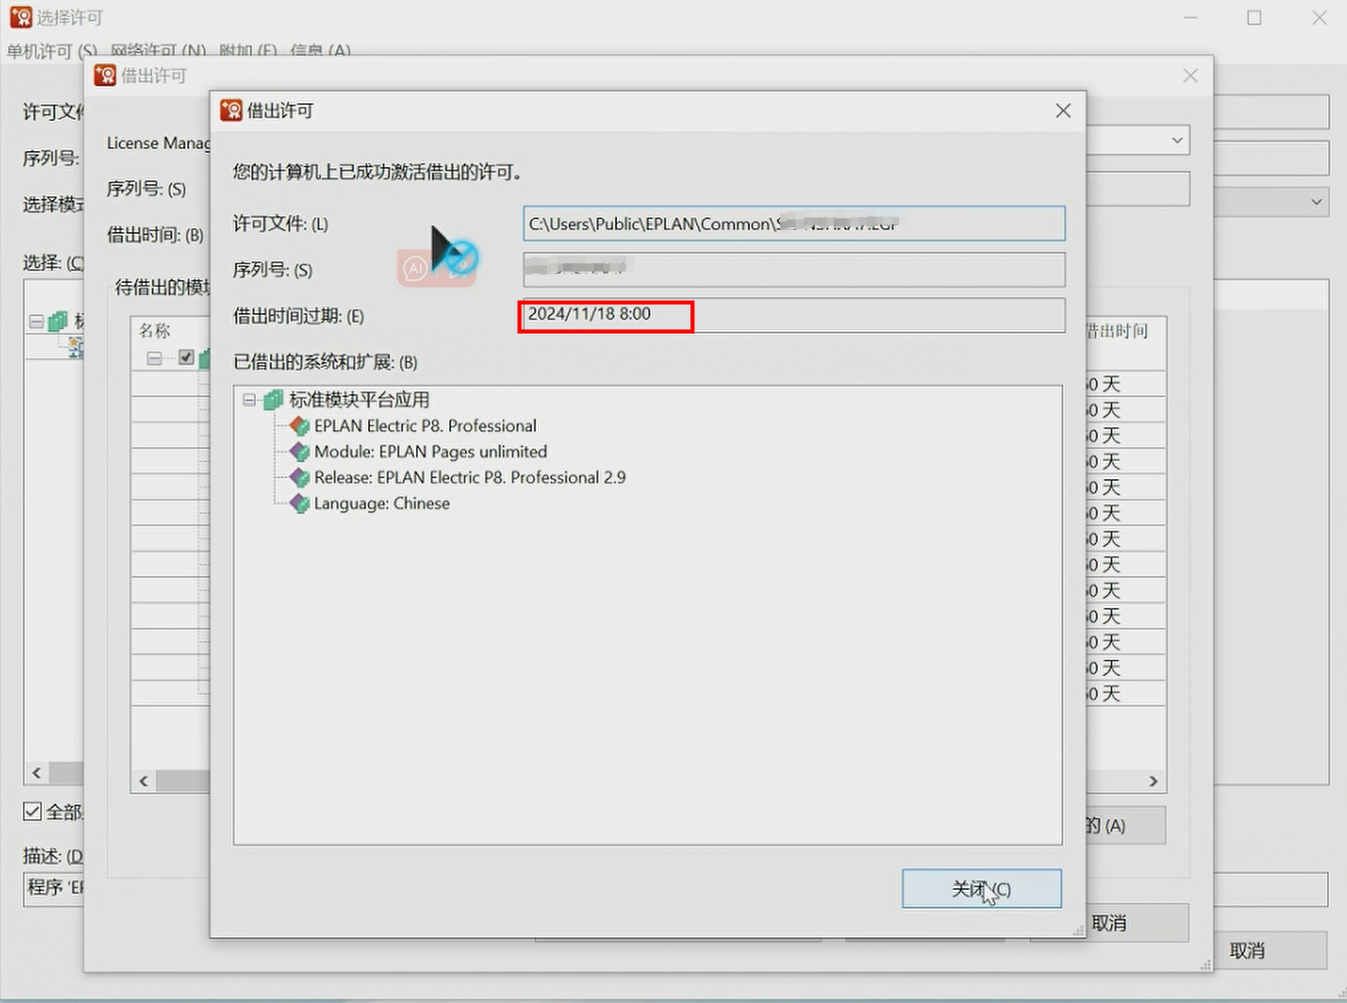Maximize the 选择许可 window
This screenshot has height=1003, width=1347.
pos(1254,18)
